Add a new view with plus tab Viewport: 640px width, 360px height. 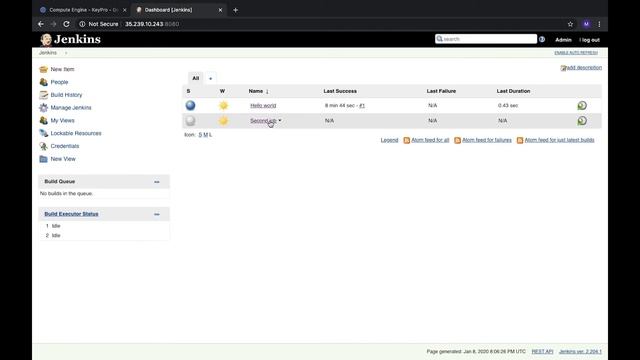point(210,78)
